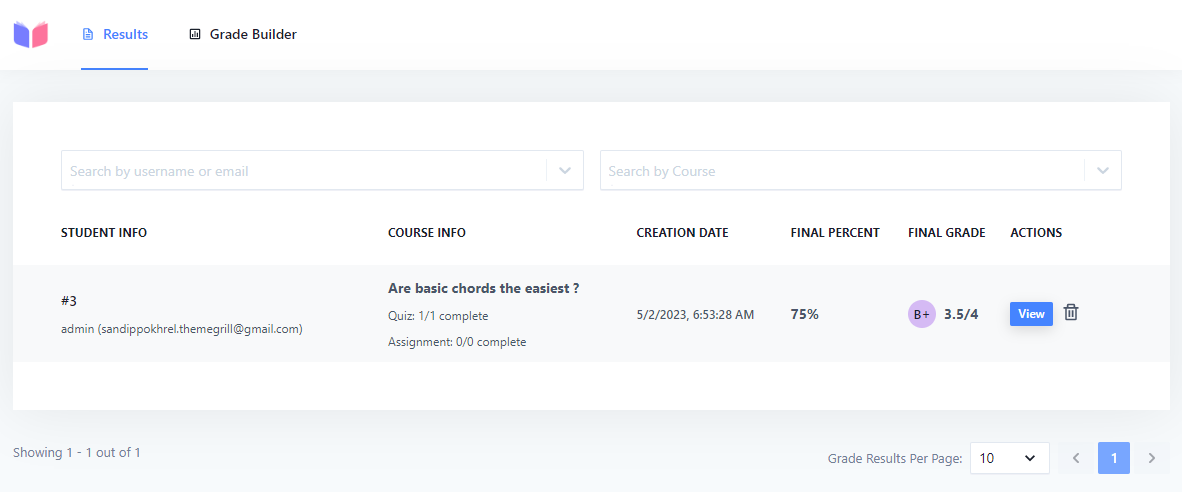Switch to the Grade Builder tab
This screenshot has height=492, width=1182.
point(243,35)
